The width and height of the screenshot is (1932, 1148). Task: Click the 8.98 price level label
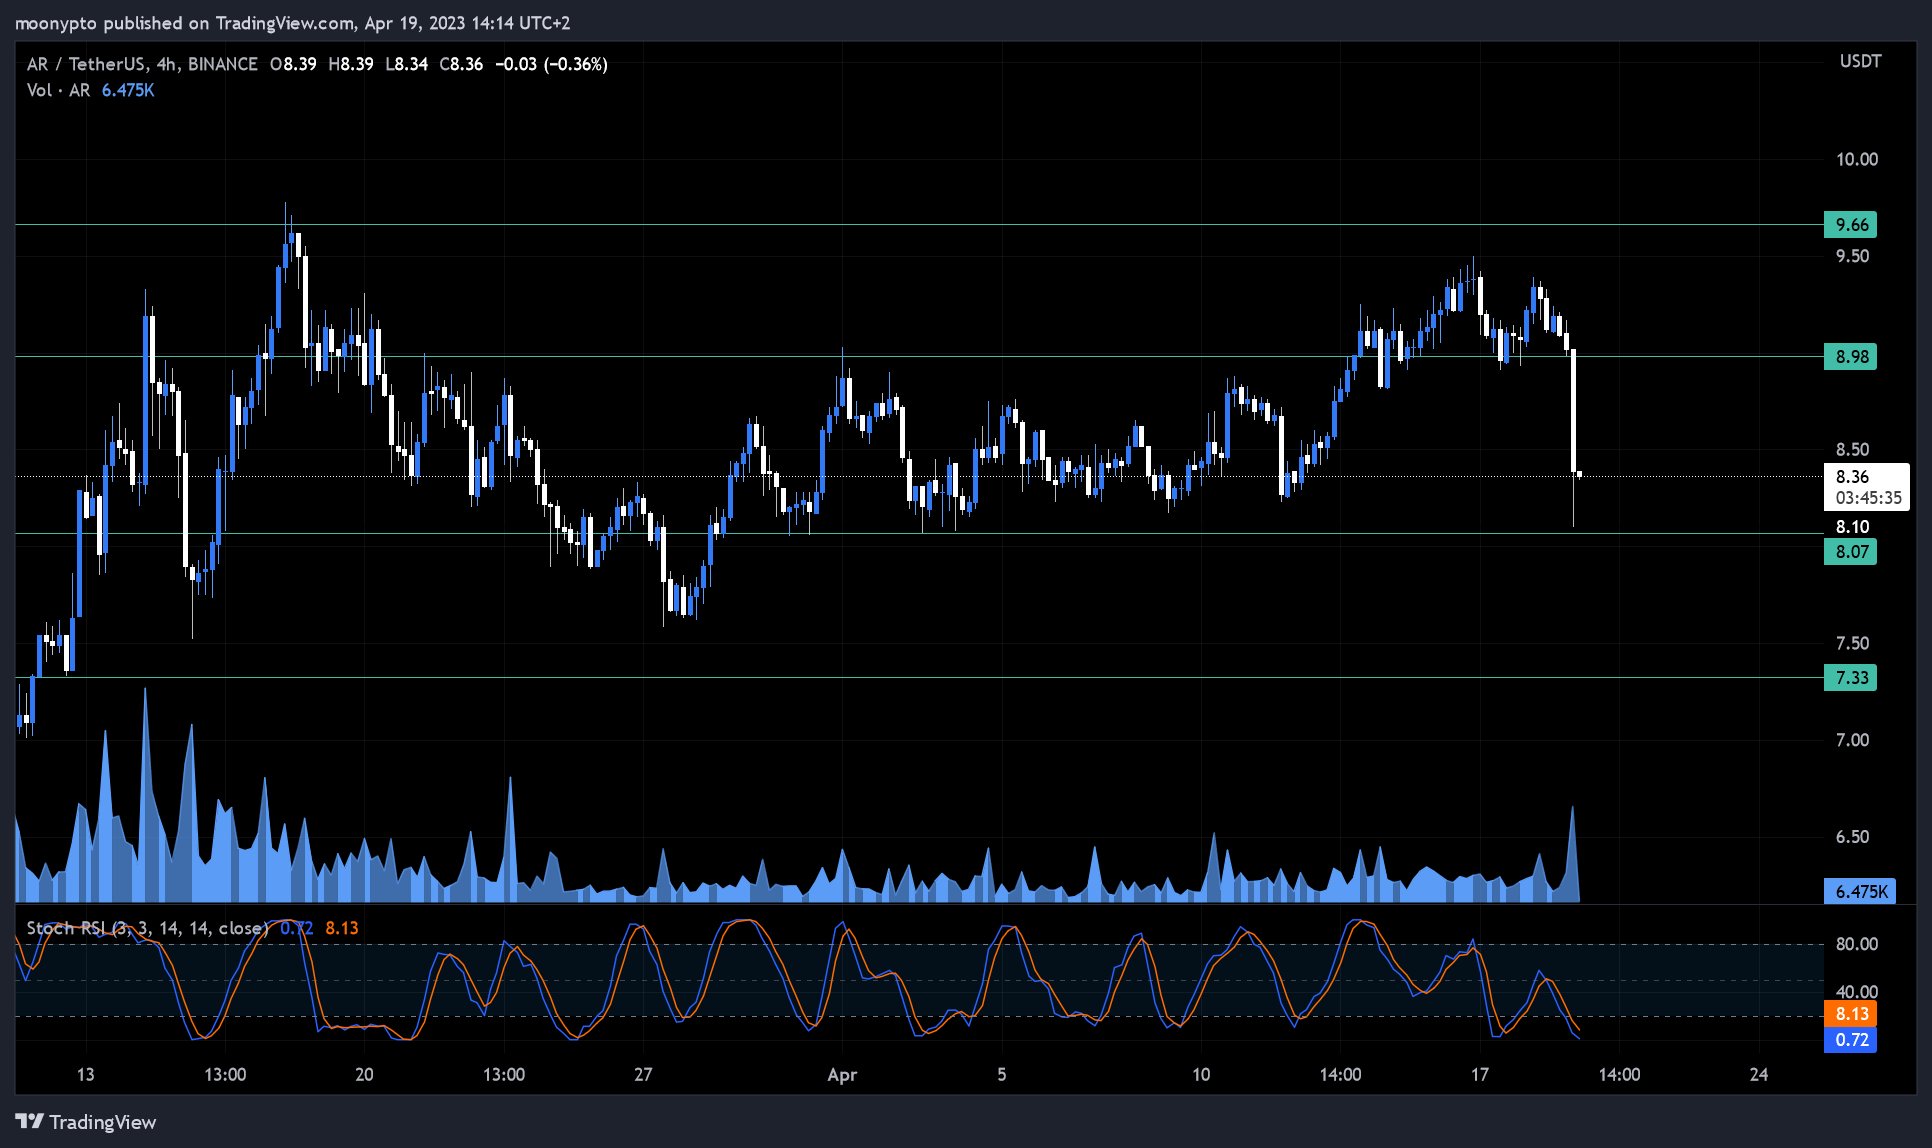click(1851, 357)
